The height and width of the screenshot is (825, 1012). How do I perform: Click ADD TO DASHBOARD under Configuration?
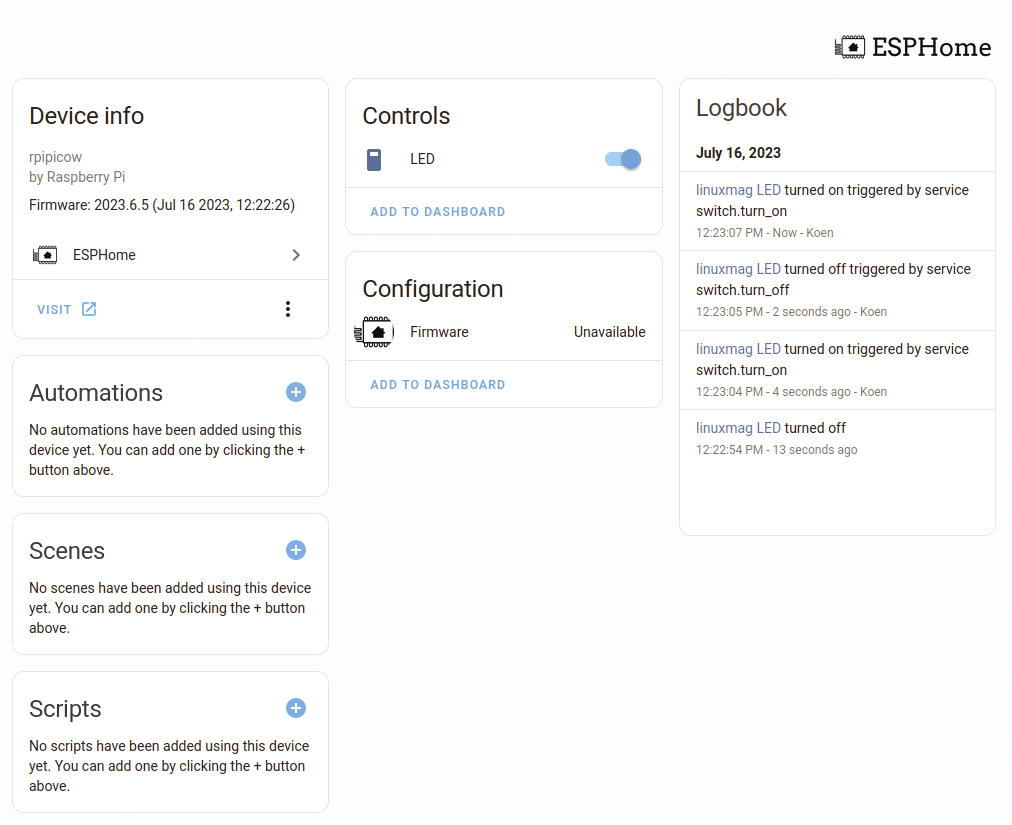(x=438, y=385)
